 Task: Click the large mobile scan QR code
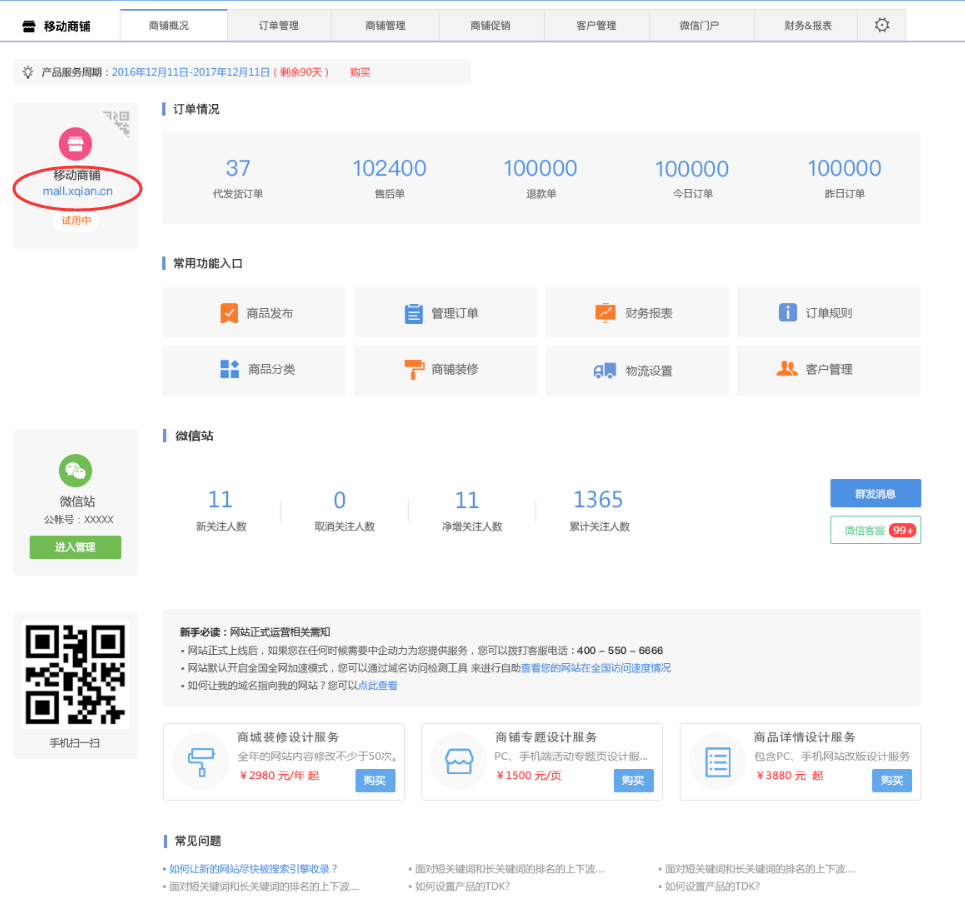[x=75, y=675]
